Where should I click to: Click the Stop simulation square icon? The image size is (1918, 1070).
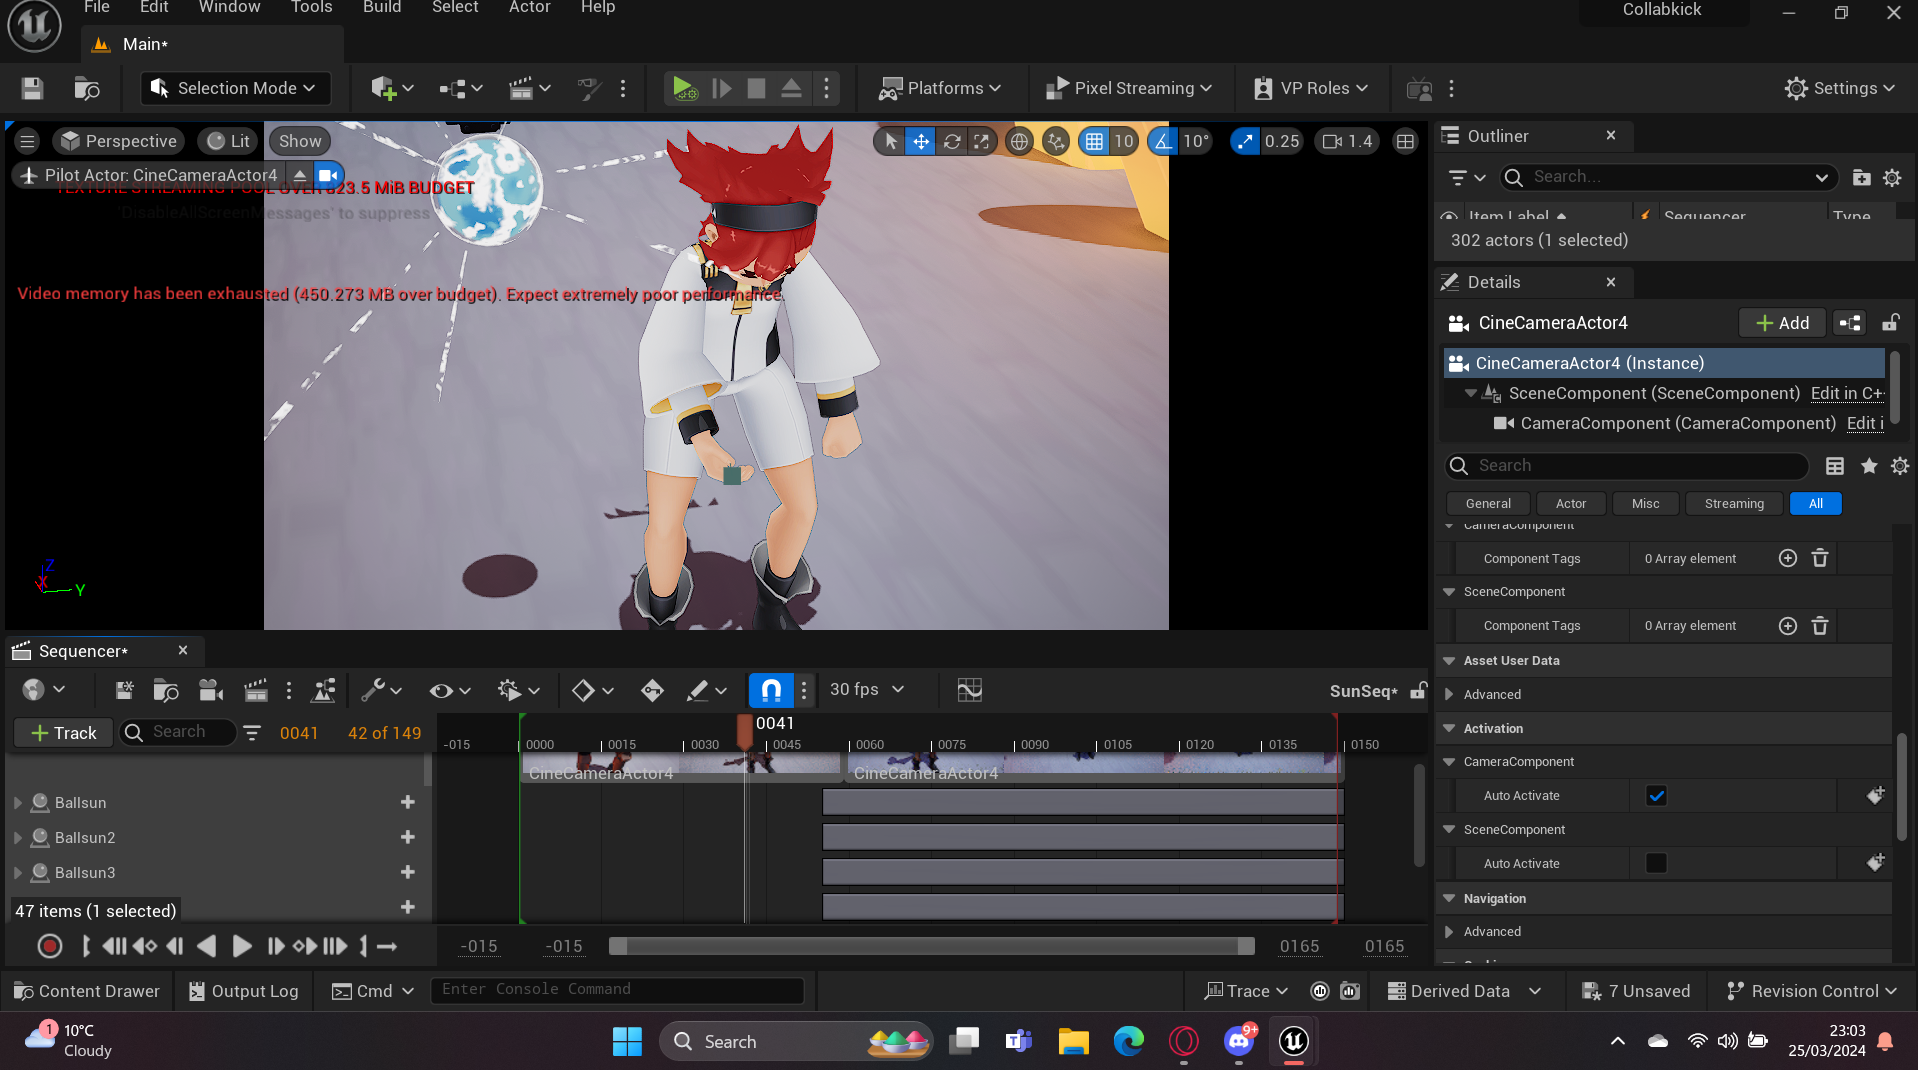click(x=757, y=88)
